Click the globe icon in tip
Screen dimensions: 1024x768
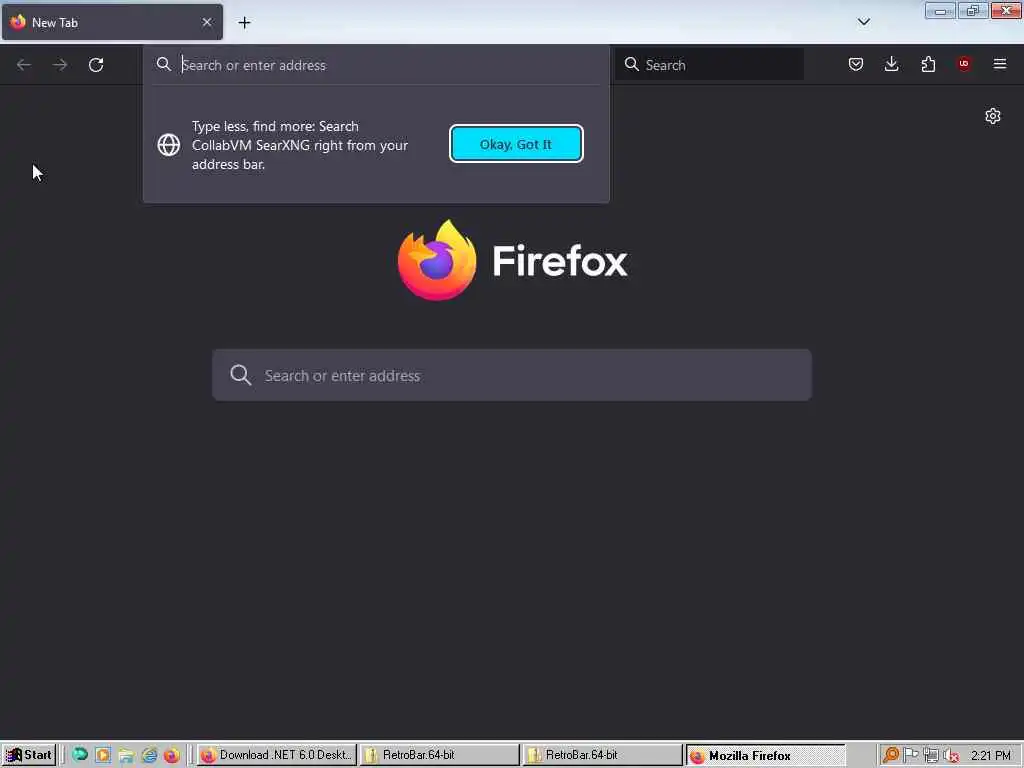168,145
